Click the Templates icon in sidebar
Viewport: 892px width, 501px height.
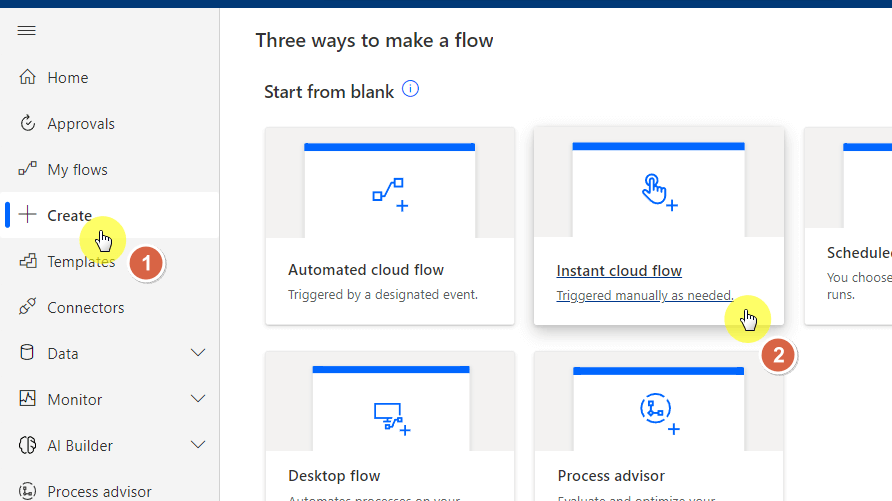tap(27, 261)
